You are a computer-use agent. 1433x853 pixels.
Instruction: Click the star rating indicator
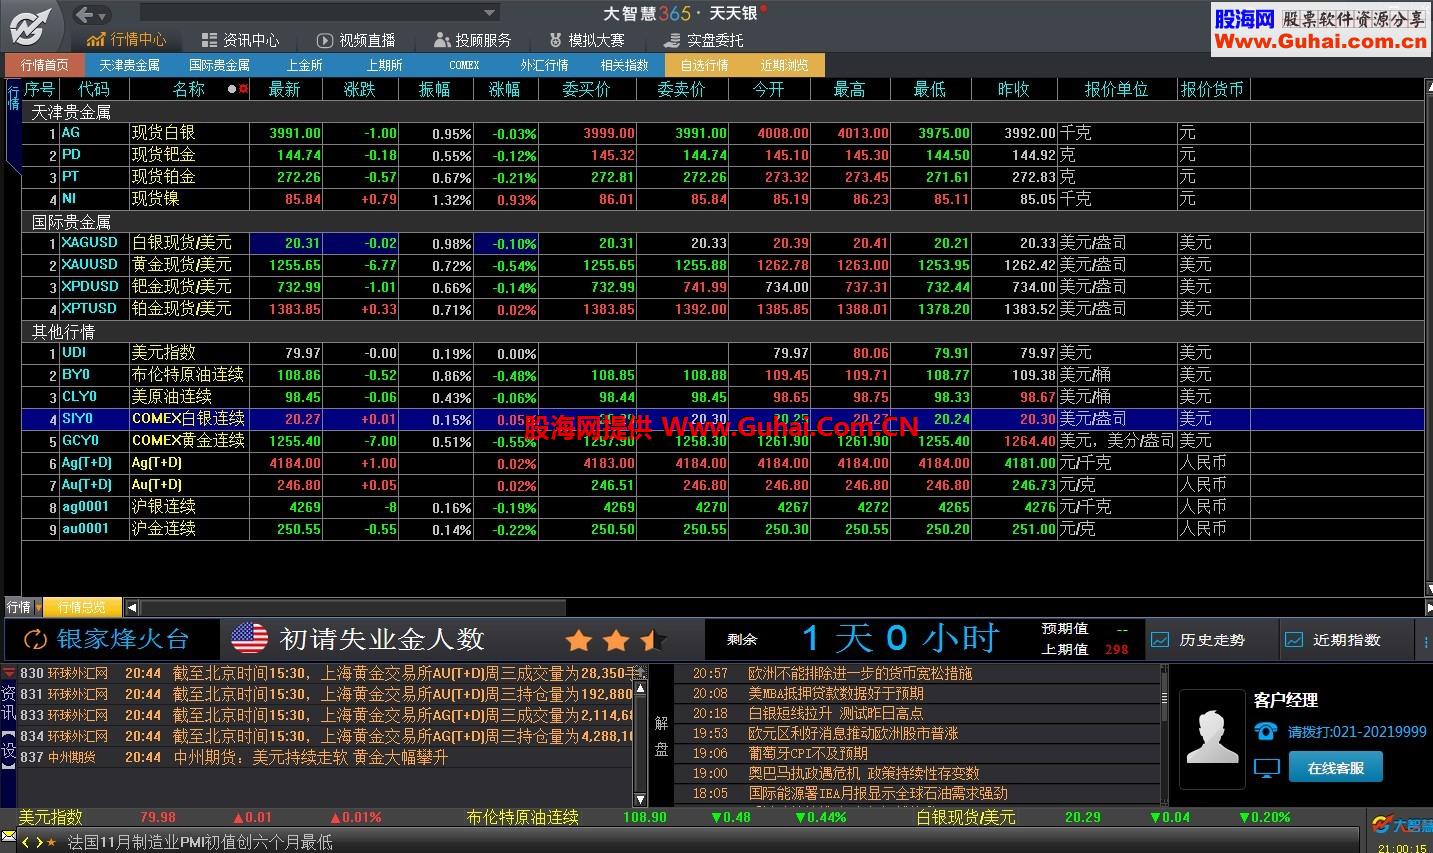click(616, 640)
